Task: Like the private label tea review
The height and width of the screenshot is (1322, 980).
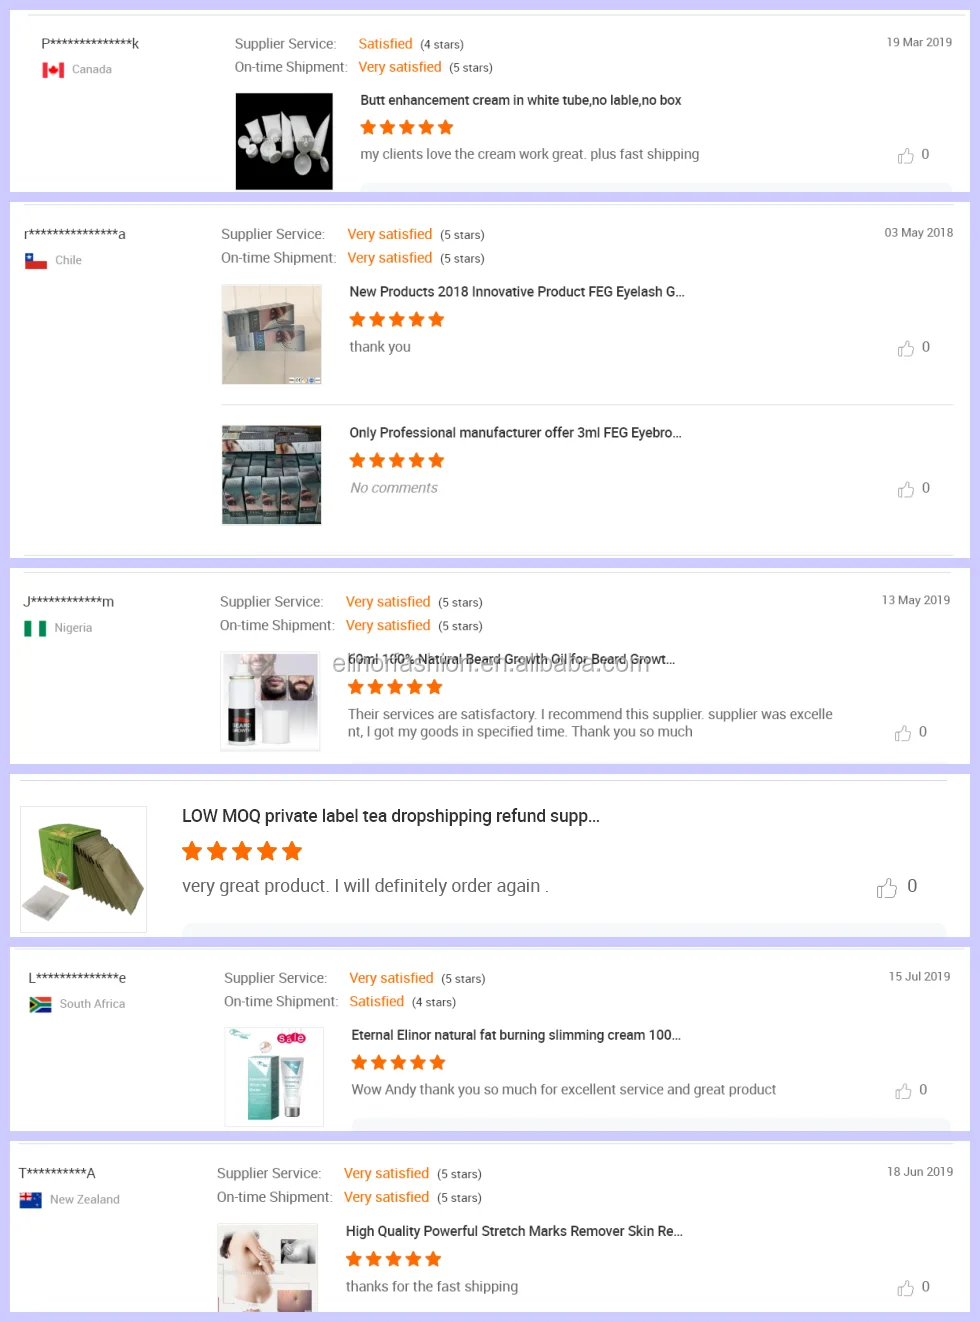Action: 887,888
